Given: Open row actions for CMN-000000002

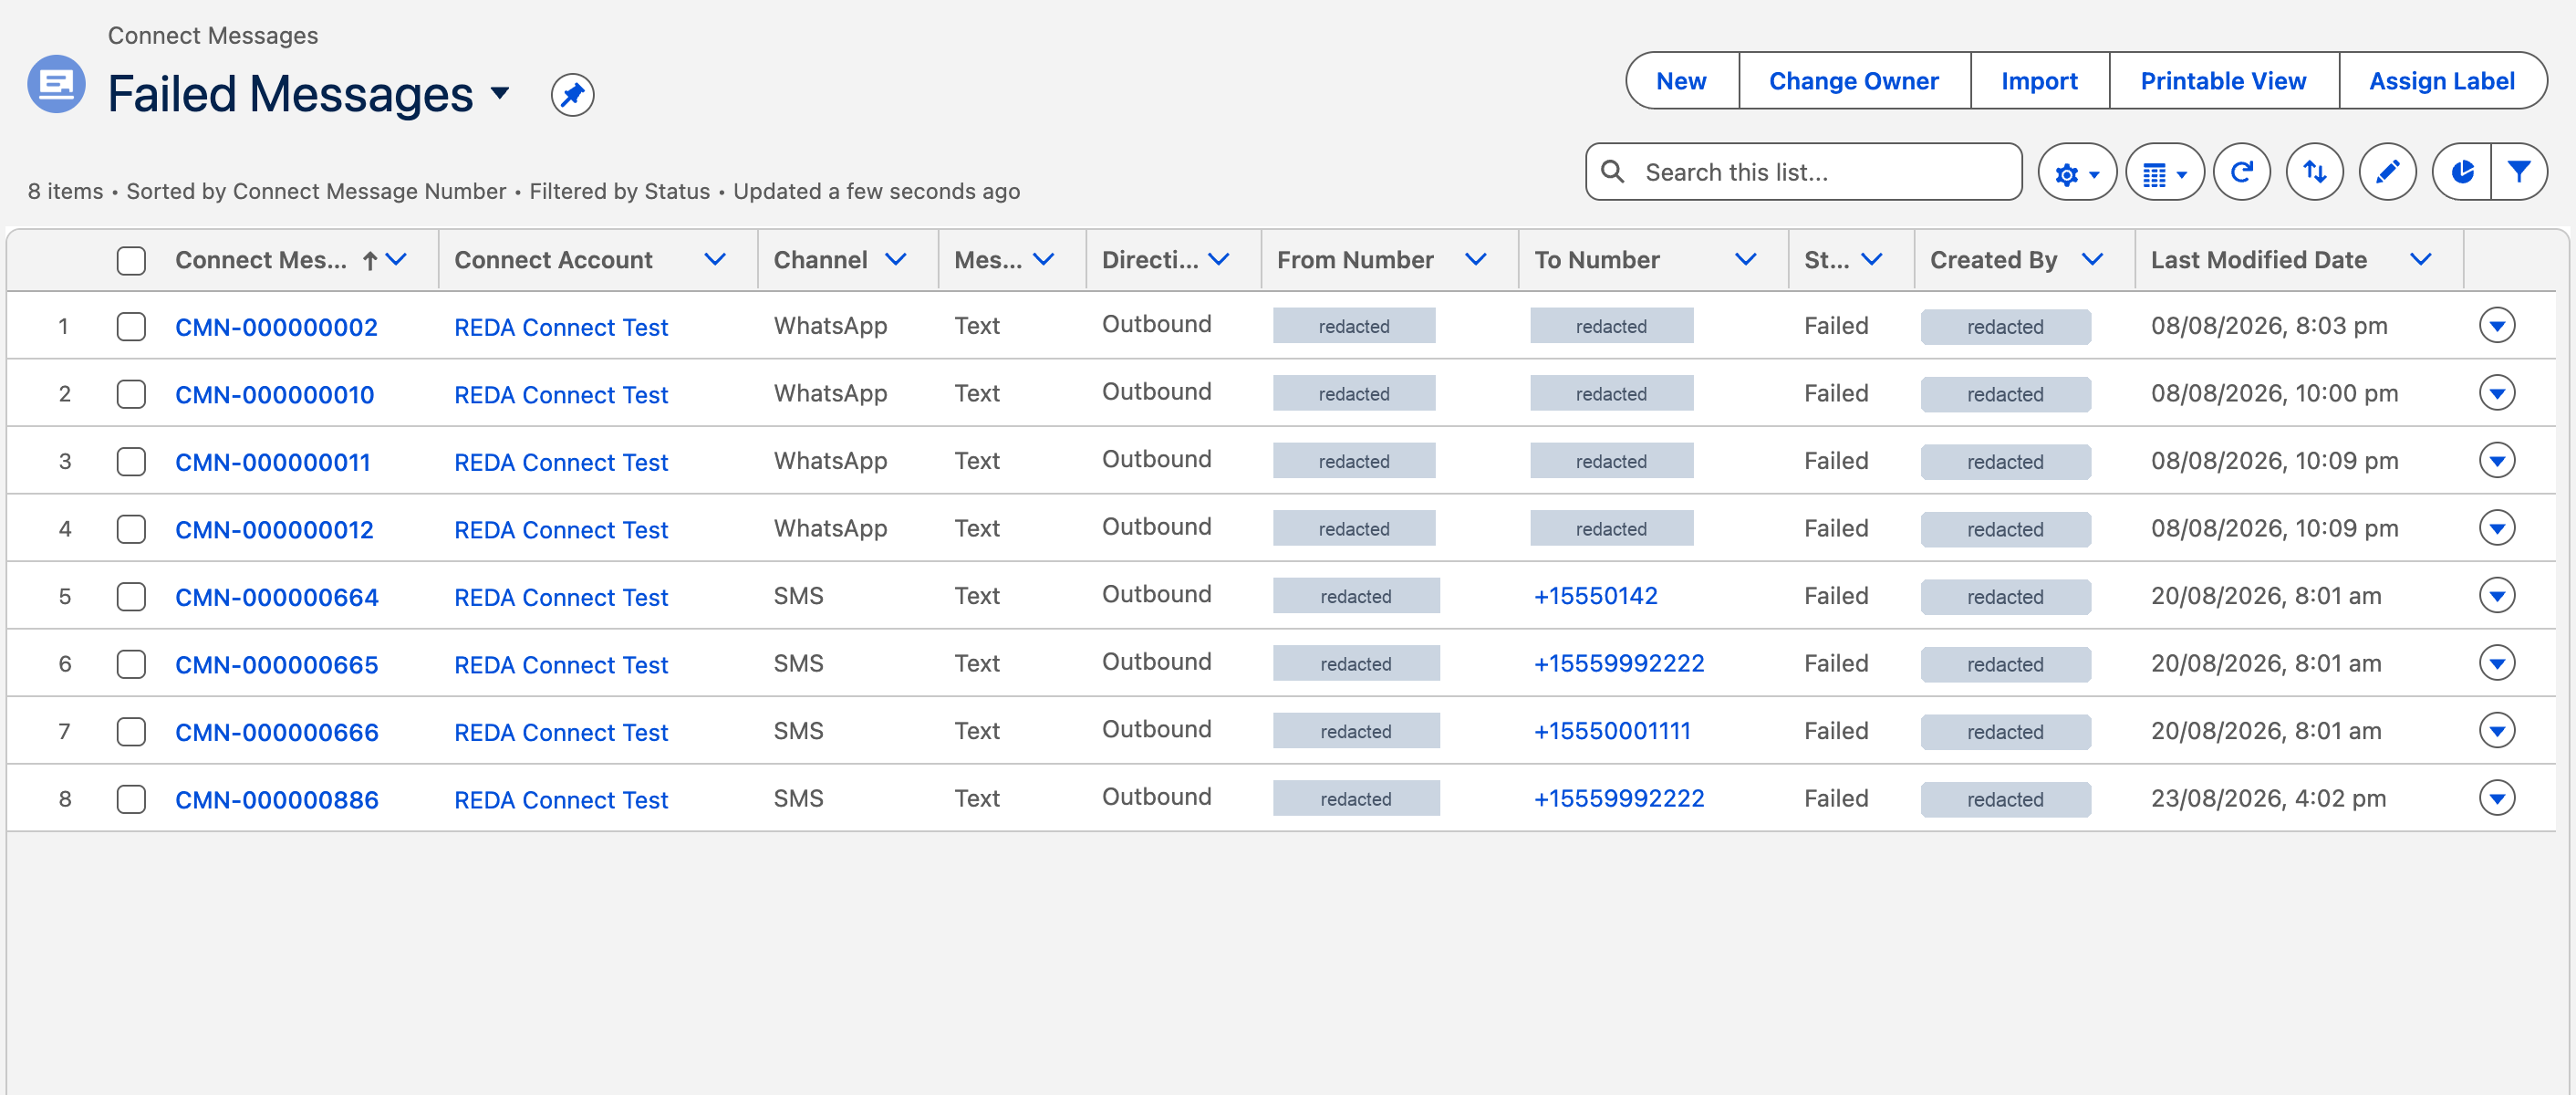Looking at the screenshot, I should pyautogui.click(x=2497, y=326).
